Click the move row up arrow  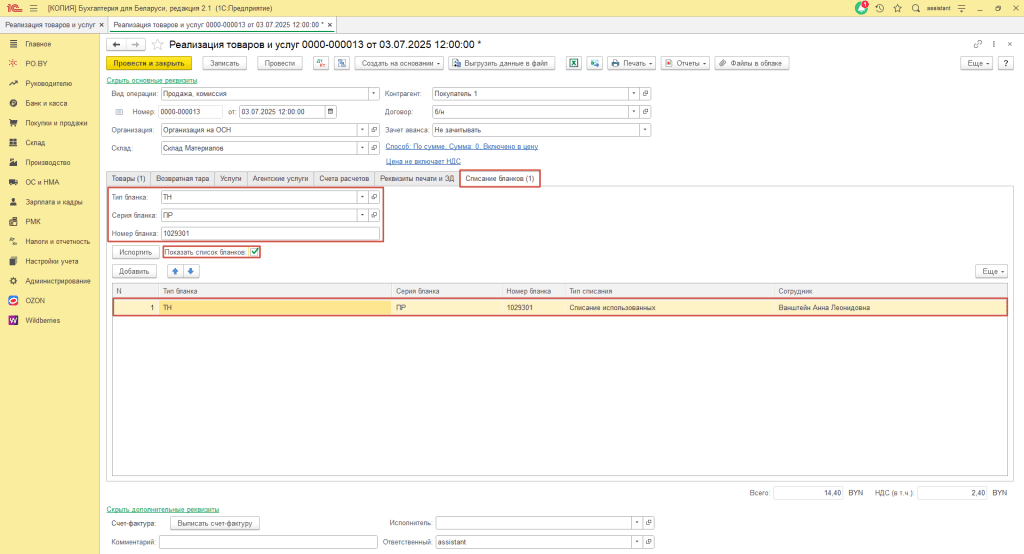pyautogui.click(x=175, y=271)
